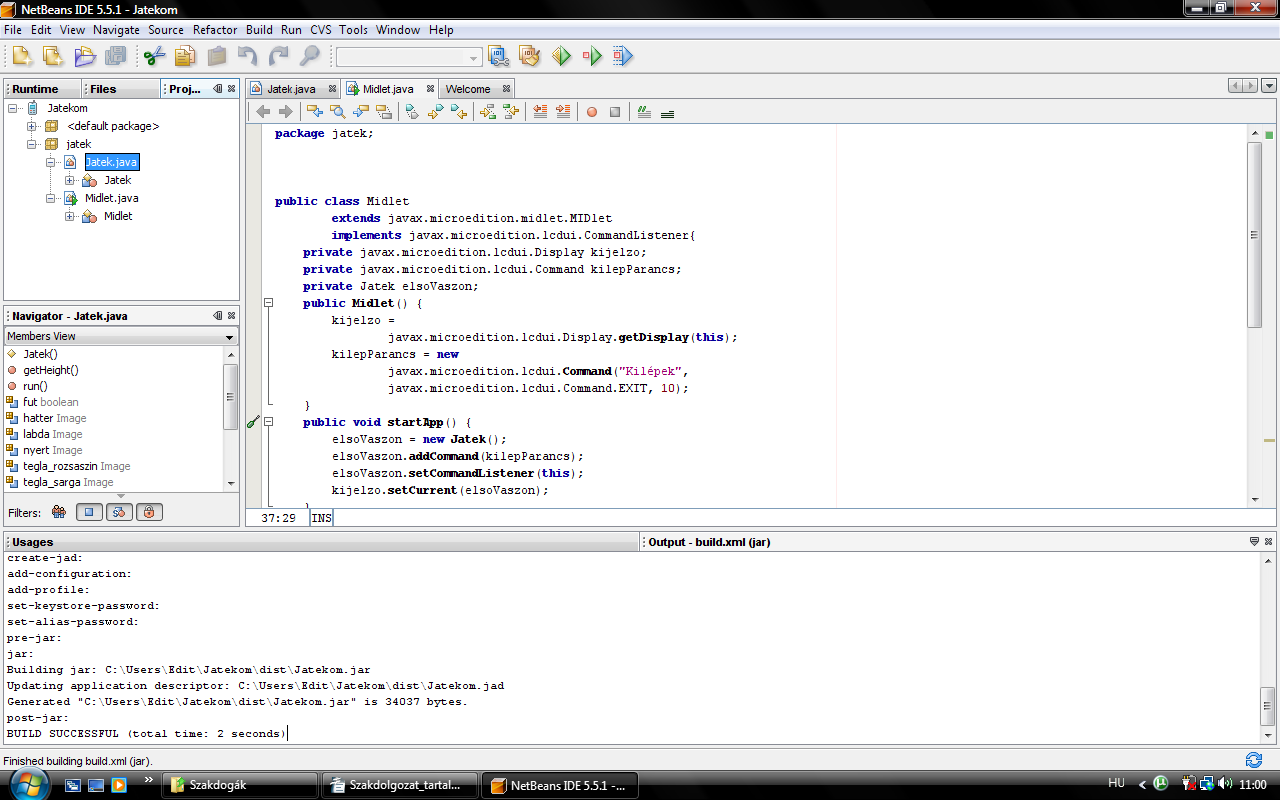
Task: Expand the default package node
Action: [32, 126]
